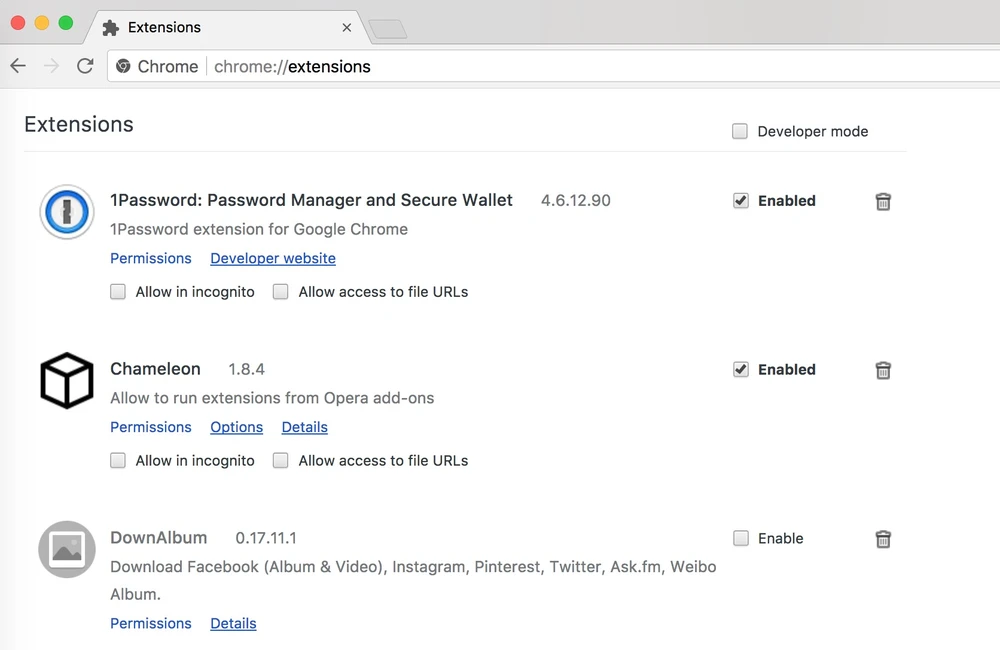Screen dimensions: 1000x650
Task: Click the DownAlbum extension icon
Action: coord(67,549)
